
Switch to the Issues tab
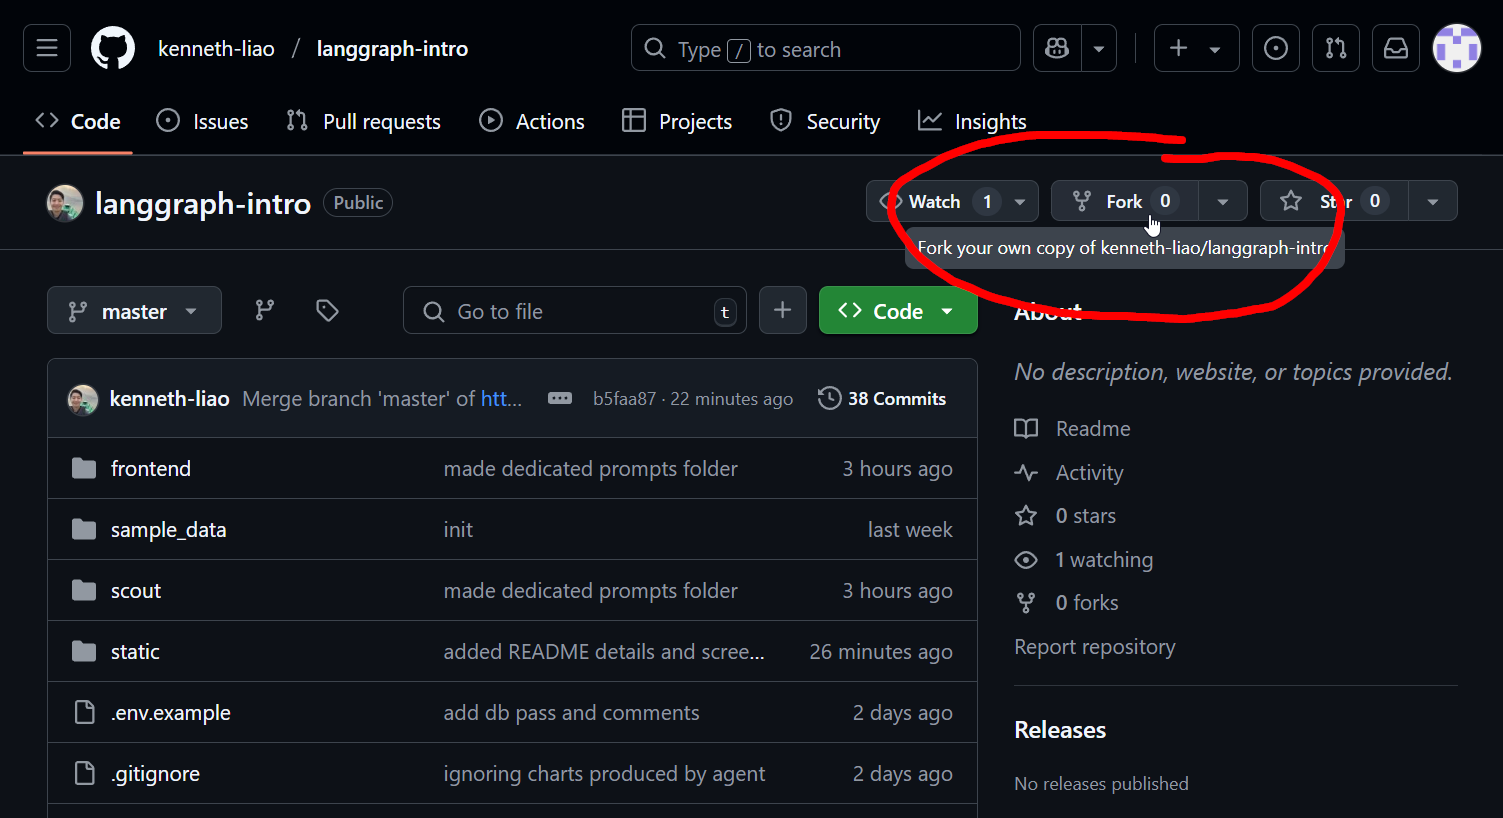[x=203, y=121]
